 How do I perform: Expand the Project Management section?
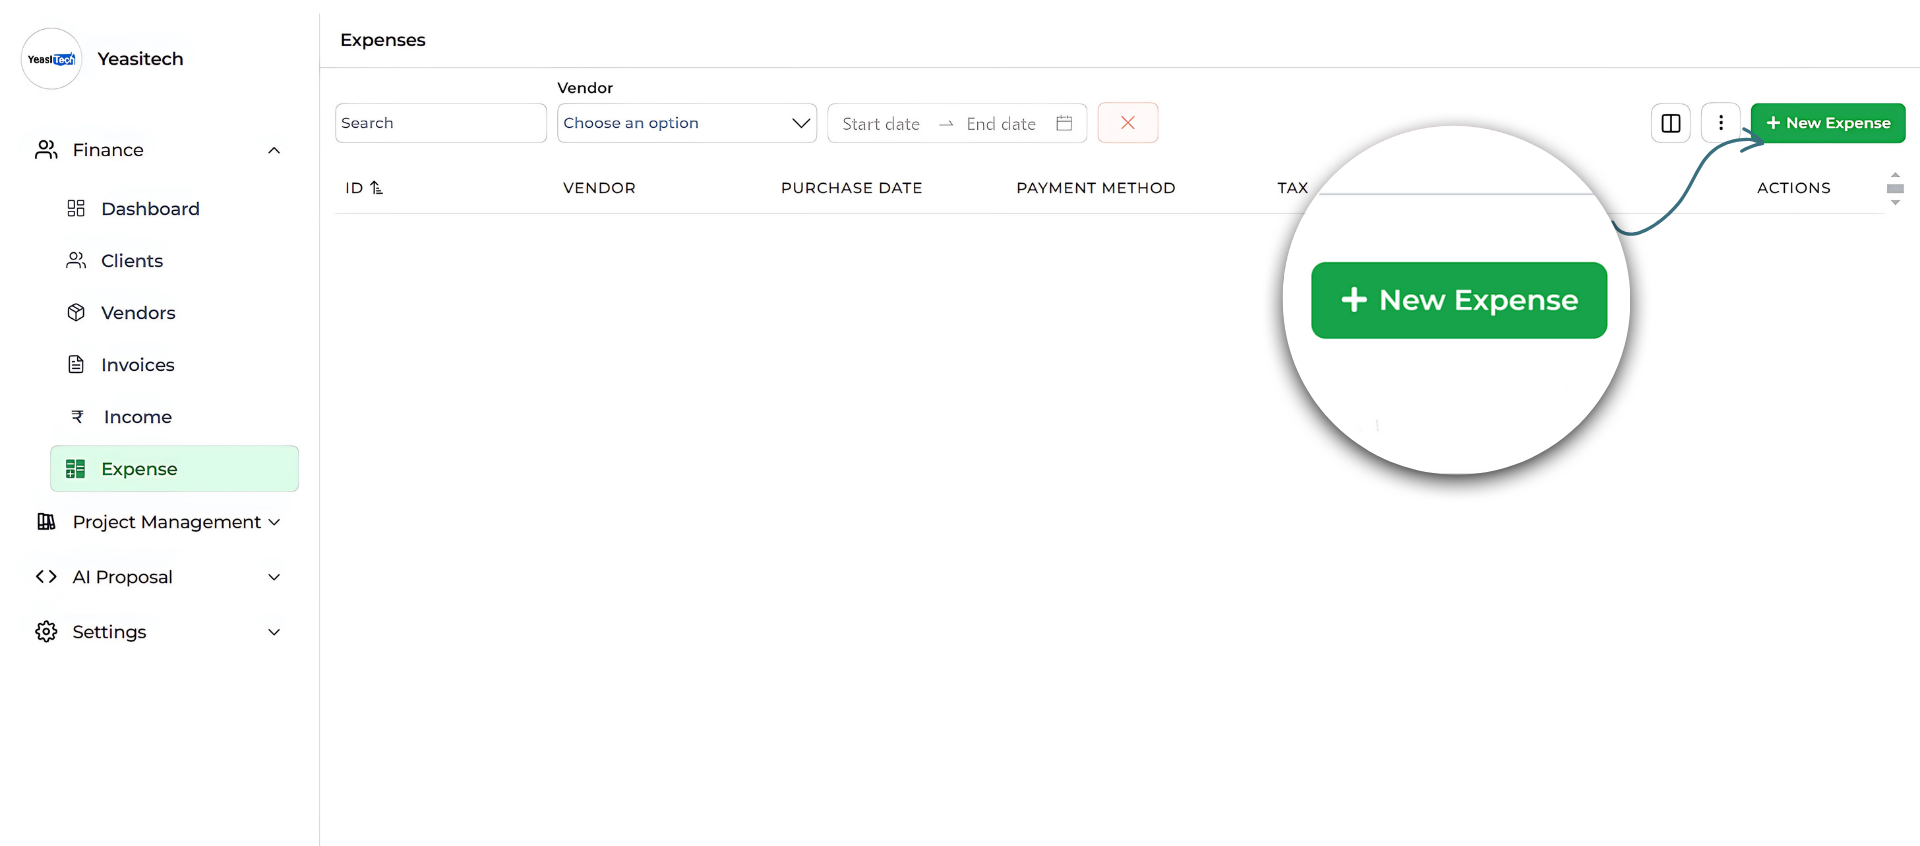point(274,522)
